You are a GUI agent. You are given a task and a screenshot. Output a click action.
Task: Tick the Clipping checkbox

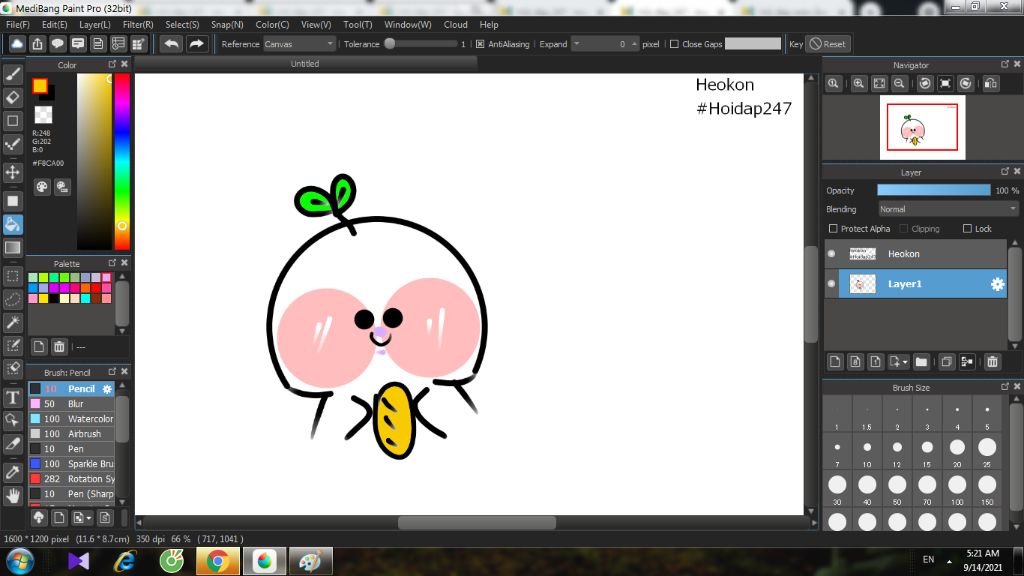click(904, 229)
